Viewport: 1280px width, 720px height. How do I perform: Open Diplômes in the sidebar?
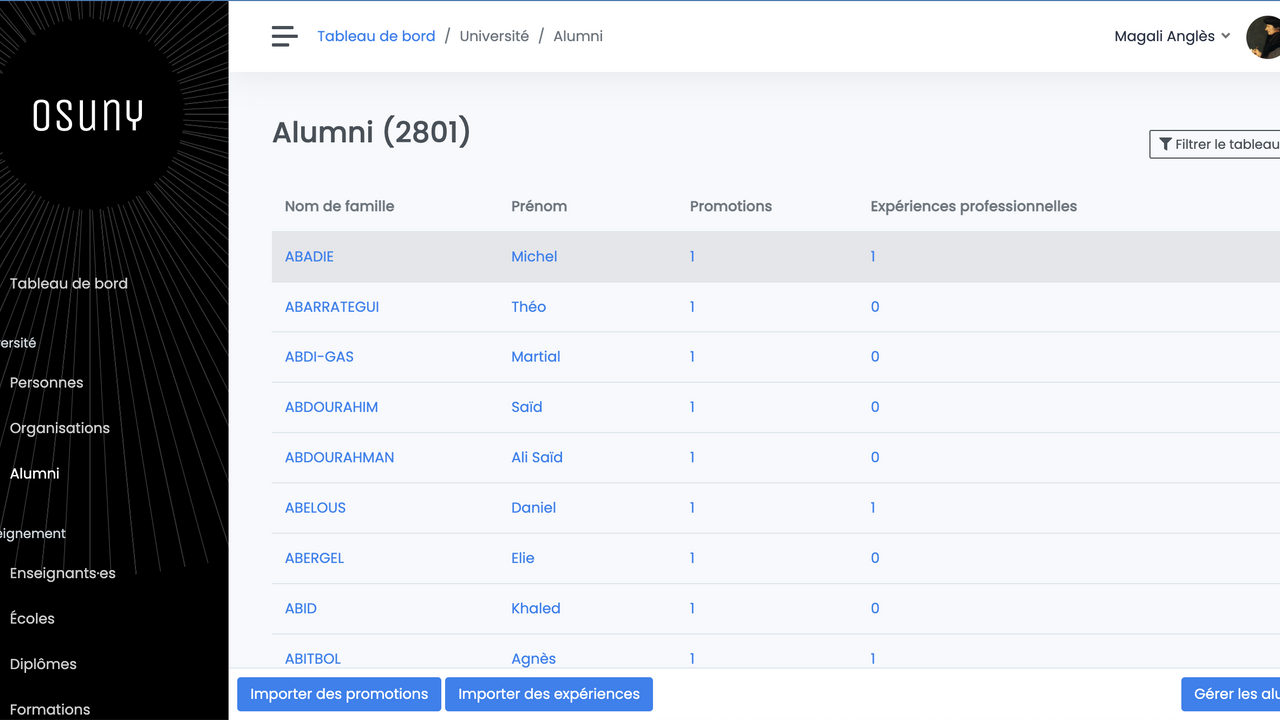coord(43,664)
